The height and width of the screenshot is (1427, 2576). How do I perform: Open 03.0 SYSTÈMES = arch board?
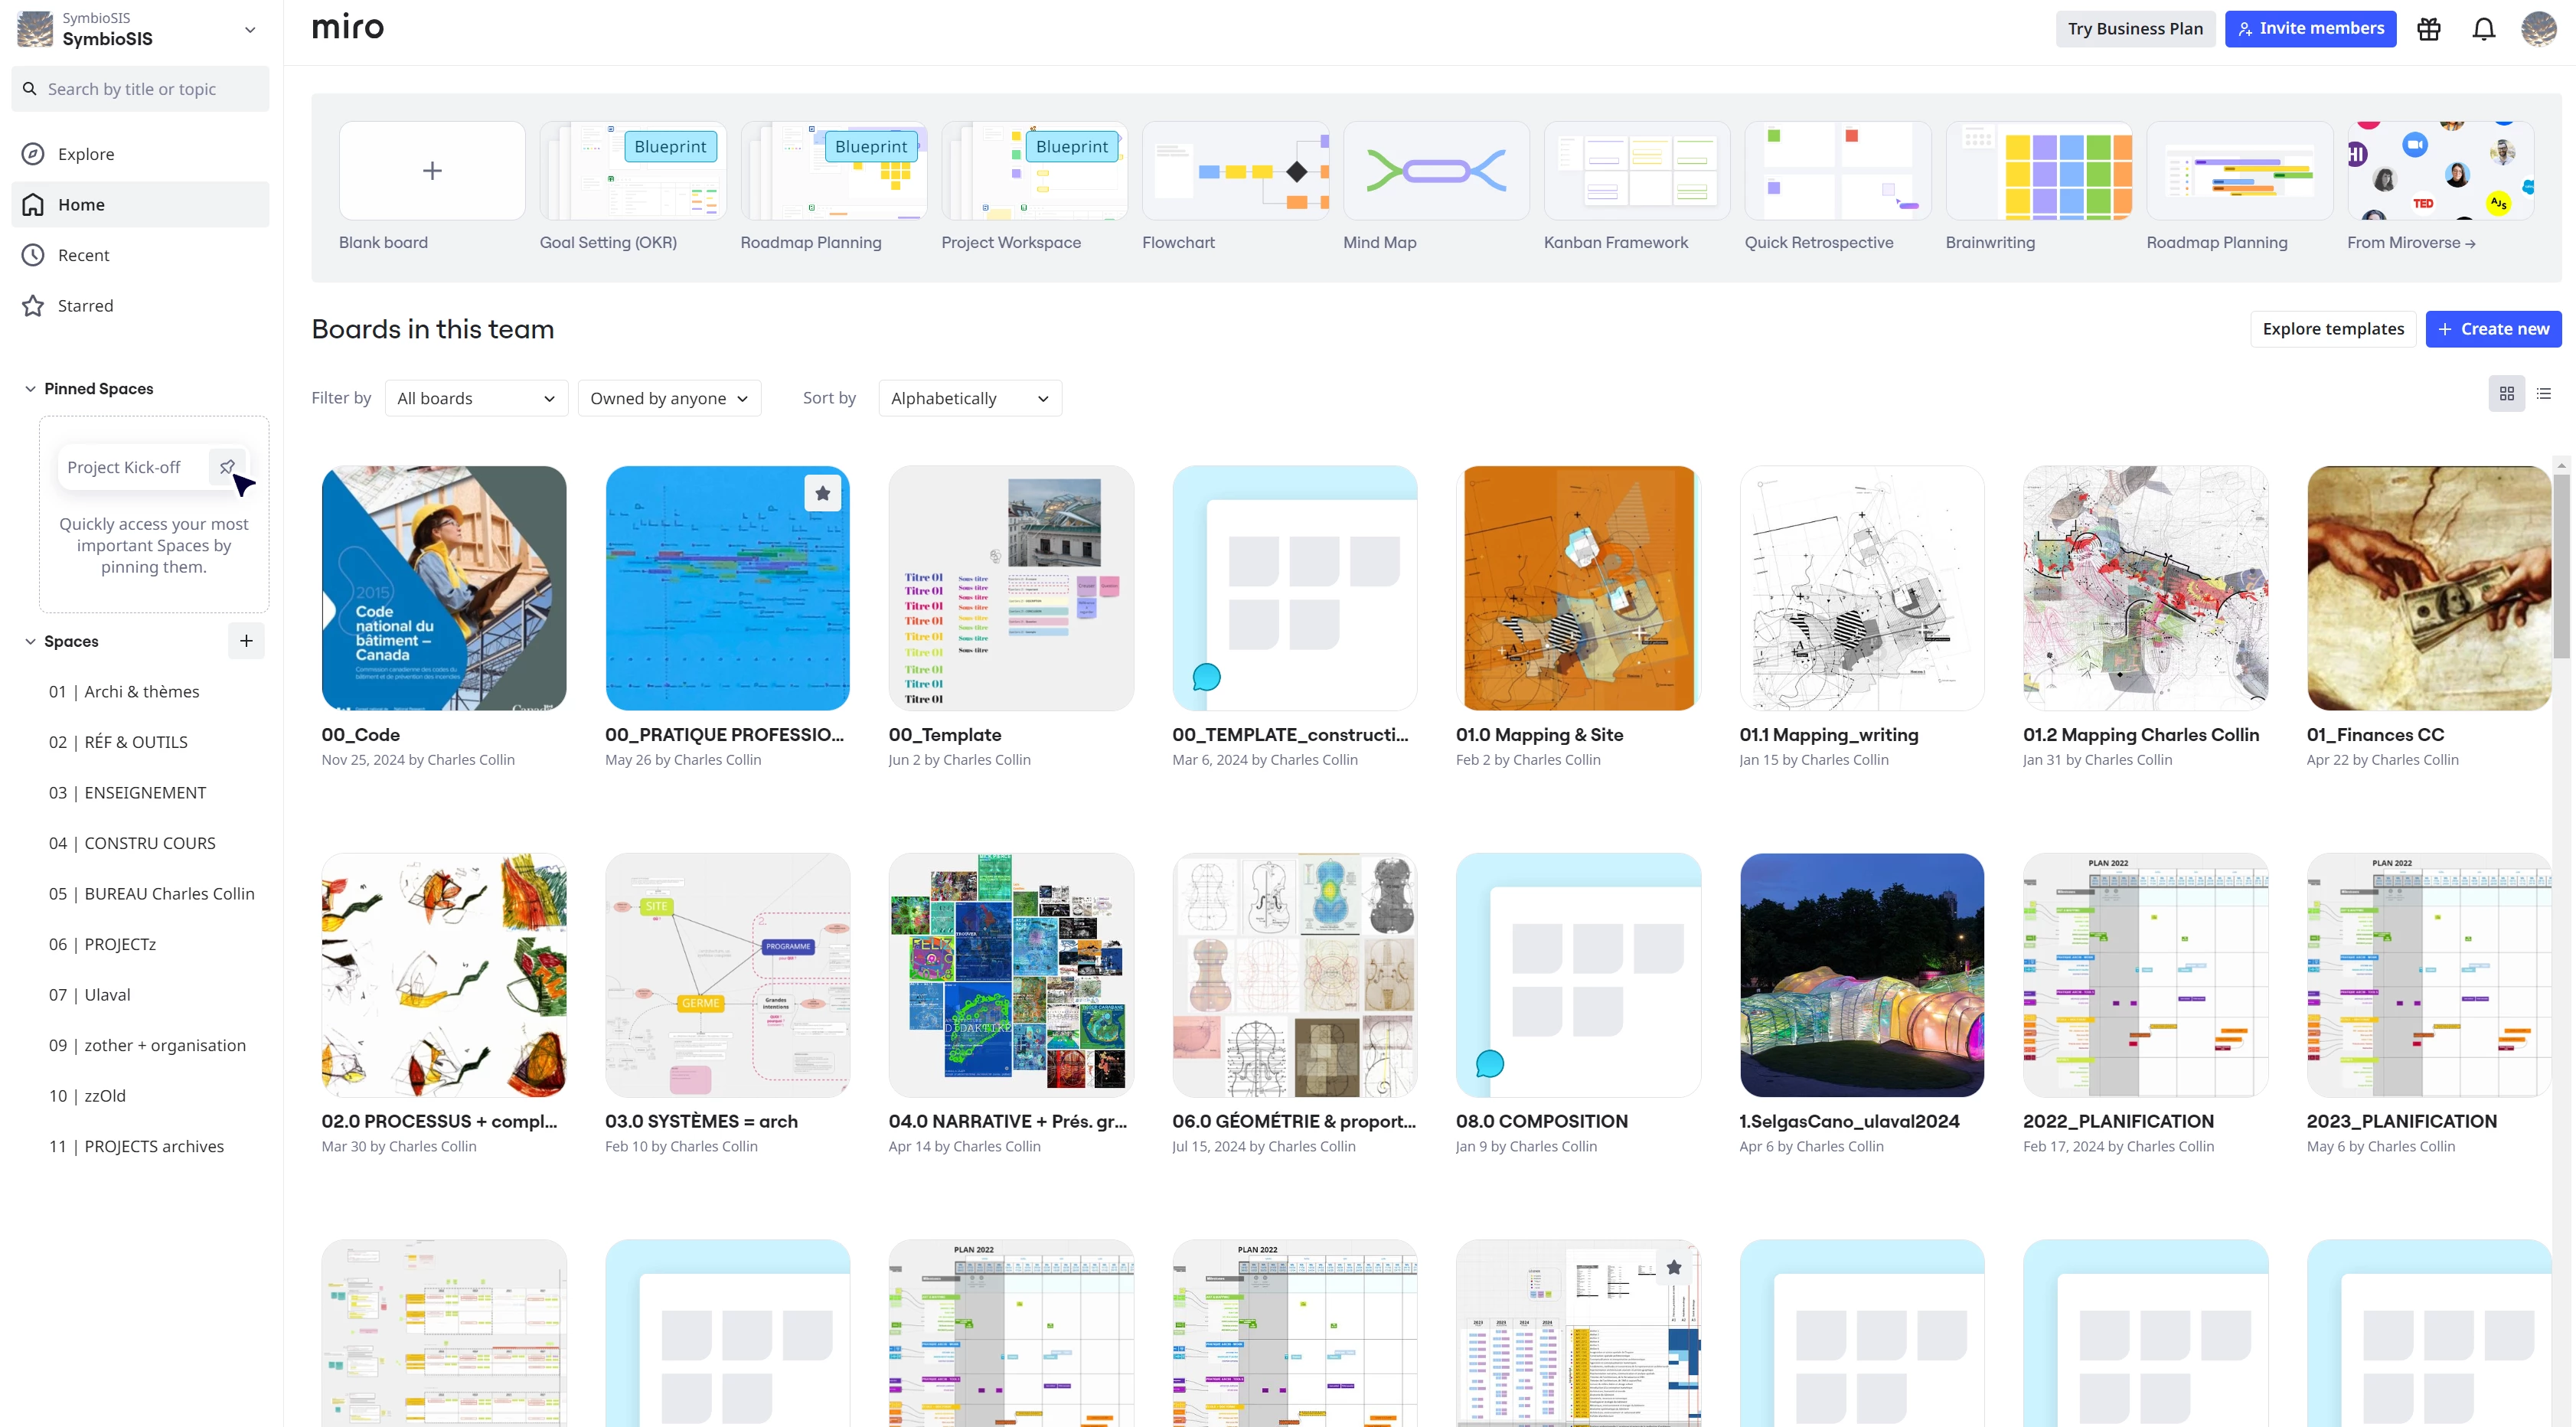[727, 975]
